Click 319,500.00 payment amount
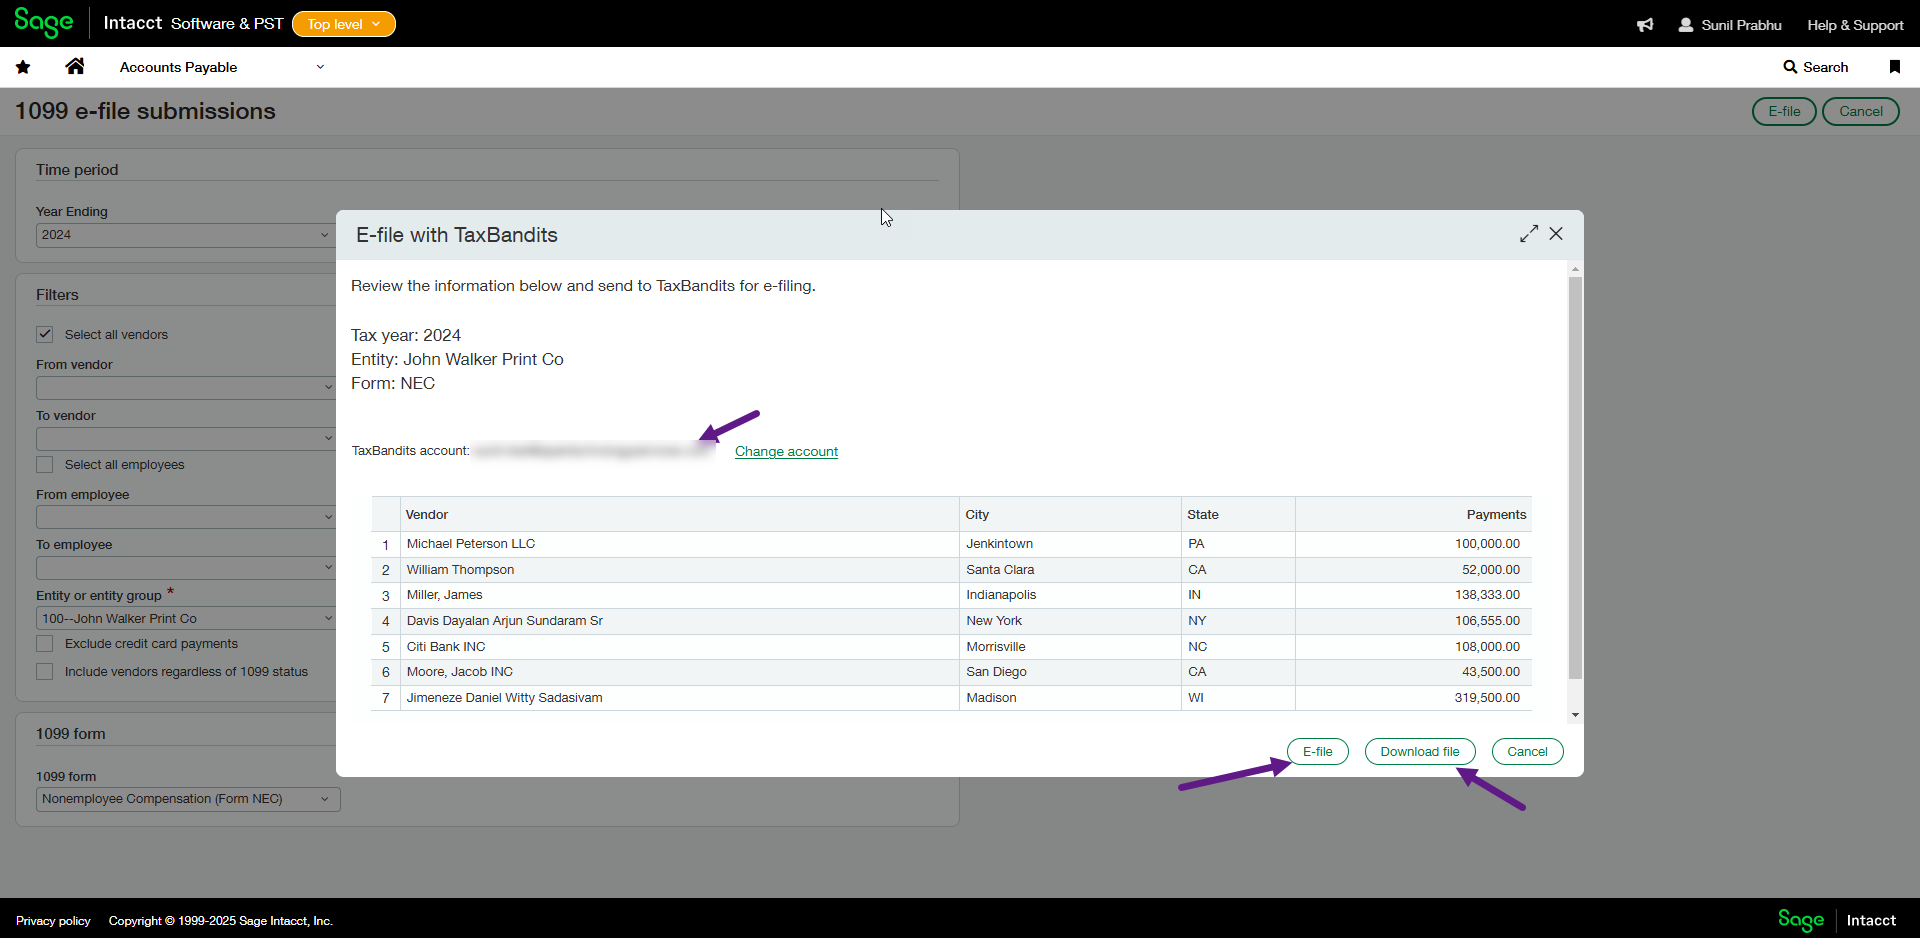1920x938 pixels. pyautogui.click(x=1487, y=698)
